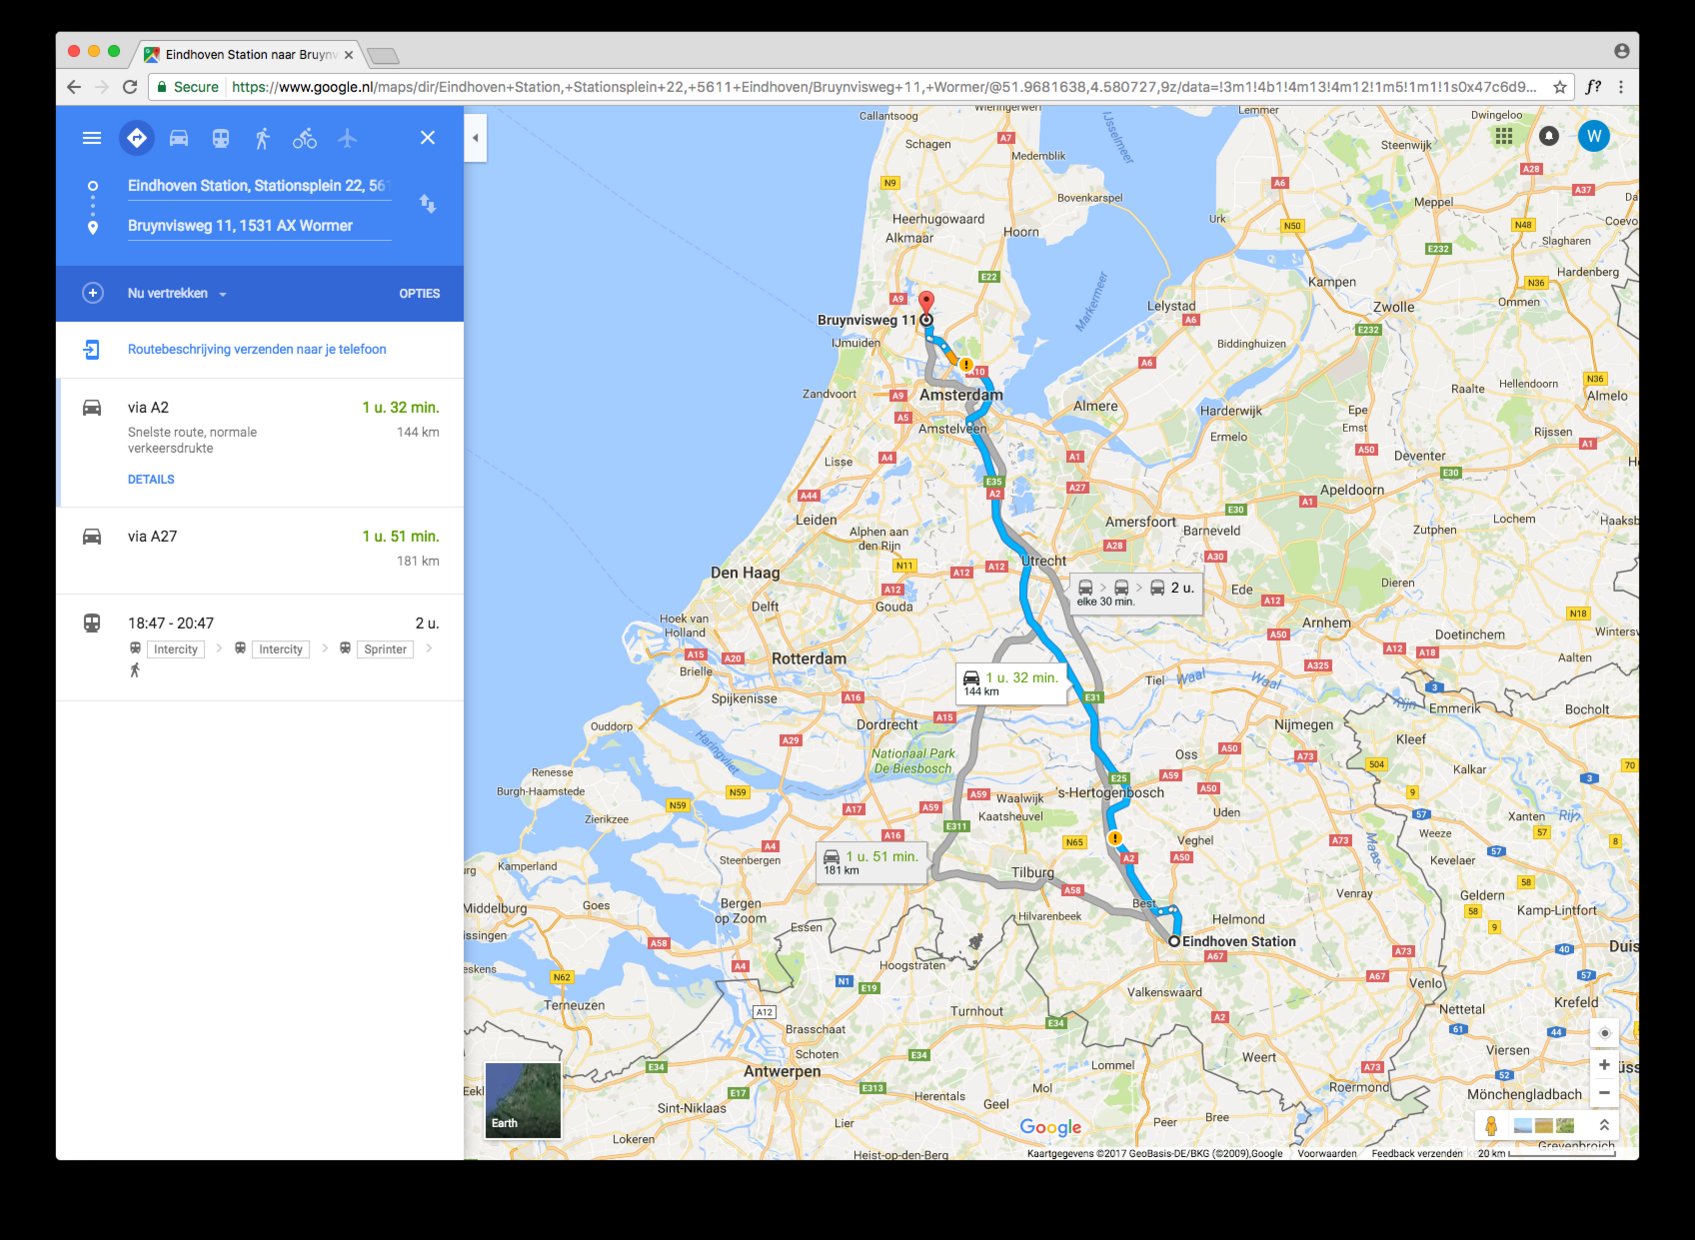Zoom in the map with plus button

click(x=1604, y=1065)
